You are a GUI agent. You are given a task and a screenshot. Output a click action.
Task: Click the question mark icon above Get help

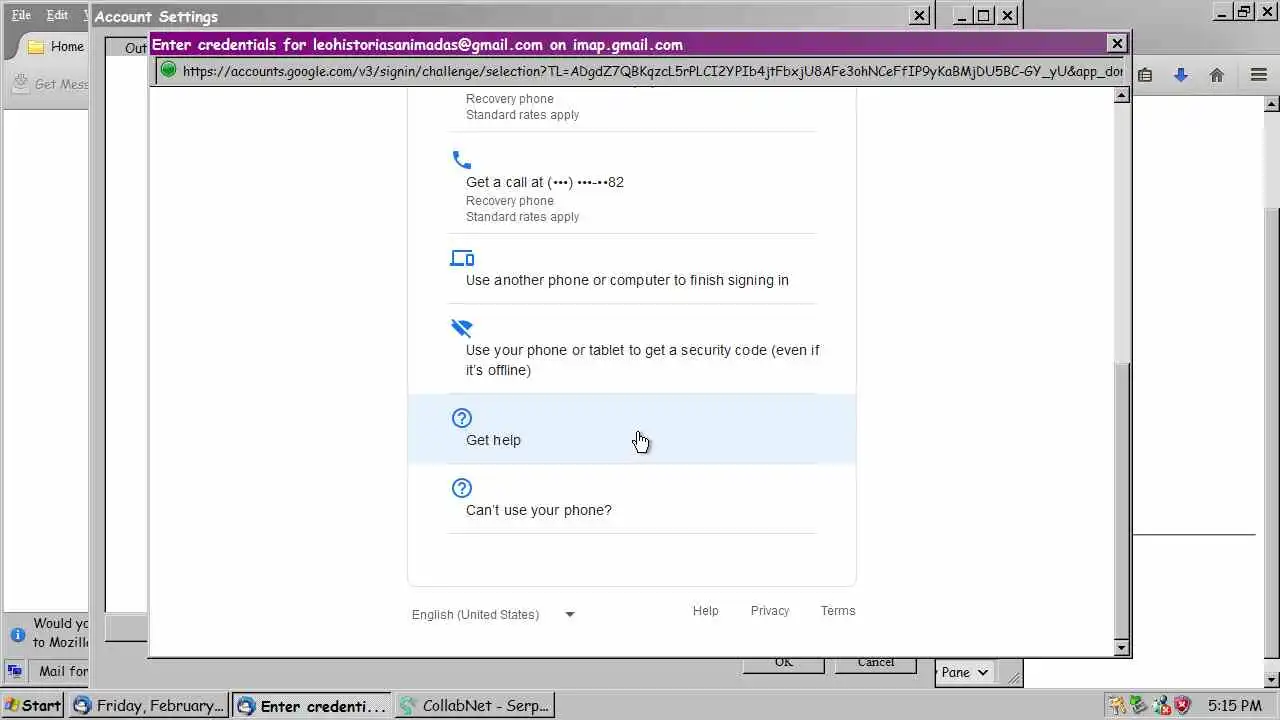461,418
